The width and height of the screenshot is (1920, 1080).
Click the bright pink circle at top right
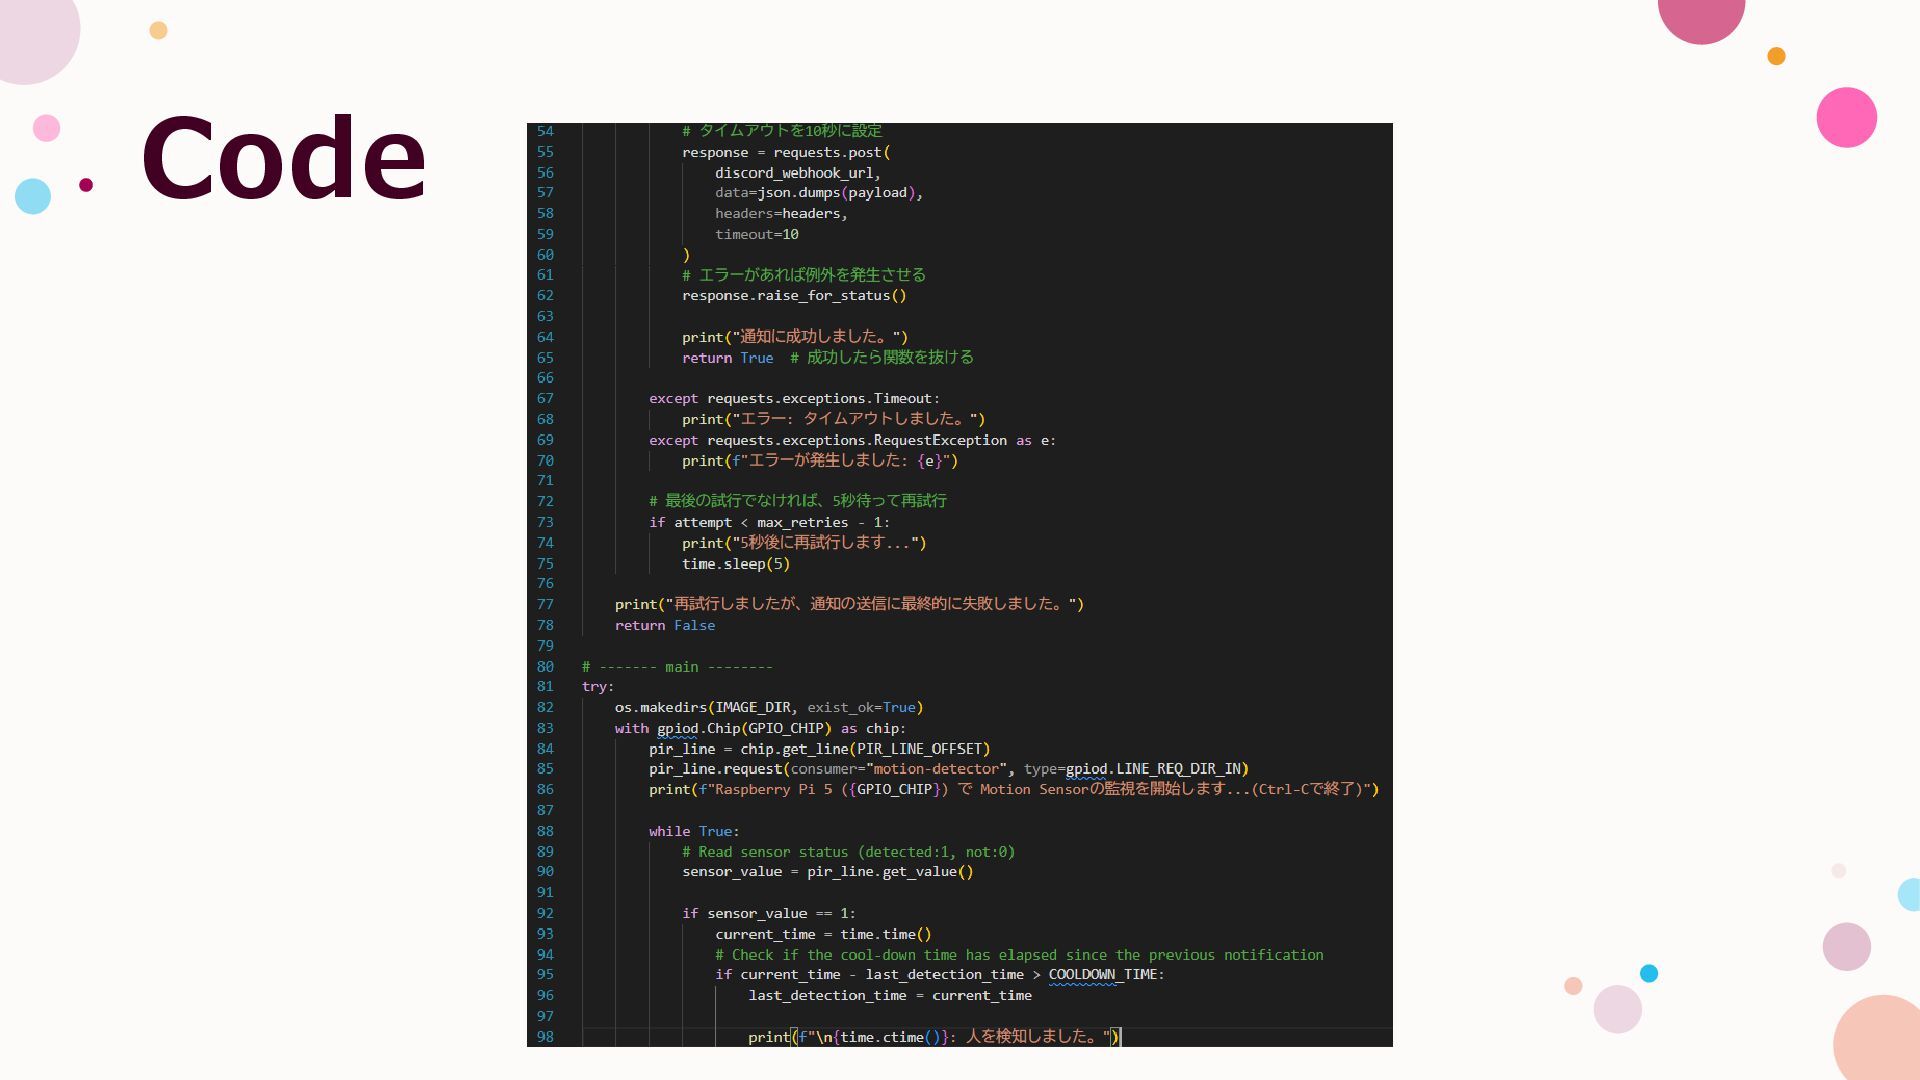(x=1846, y=117)
